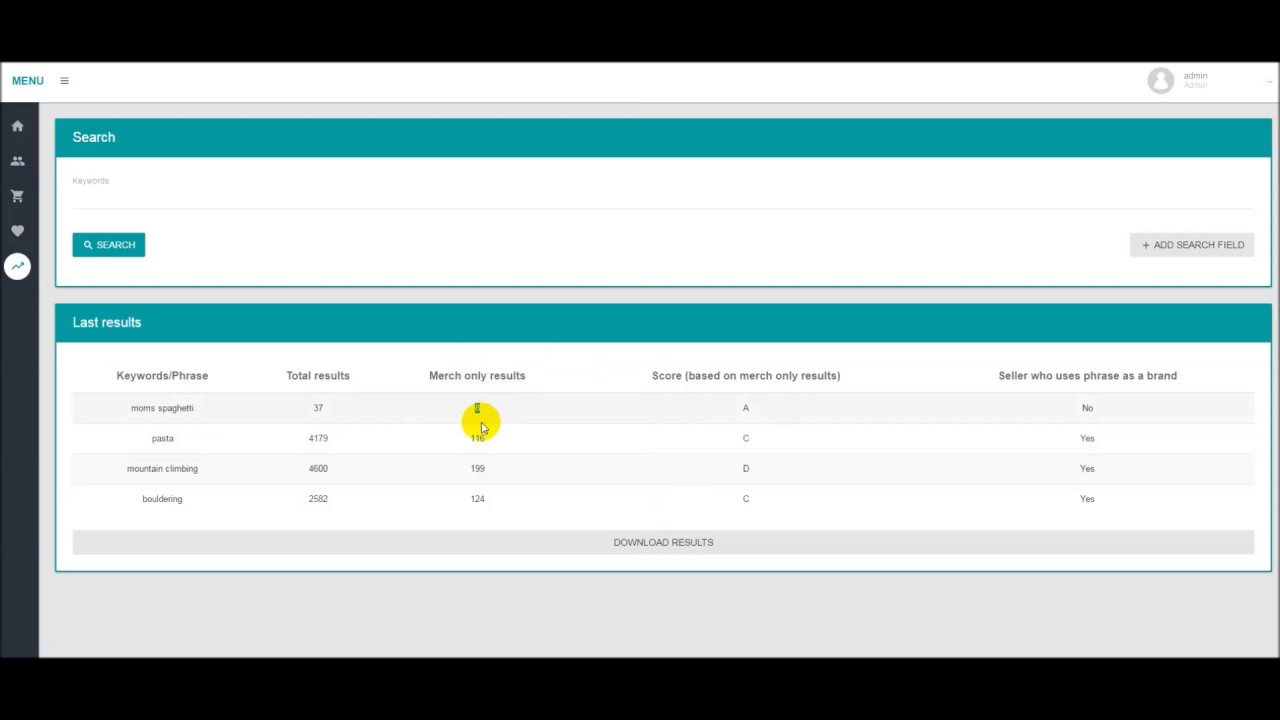Click score C in bouldering row
Viewport: 1280px width, 720px height.
pos(745,498)
